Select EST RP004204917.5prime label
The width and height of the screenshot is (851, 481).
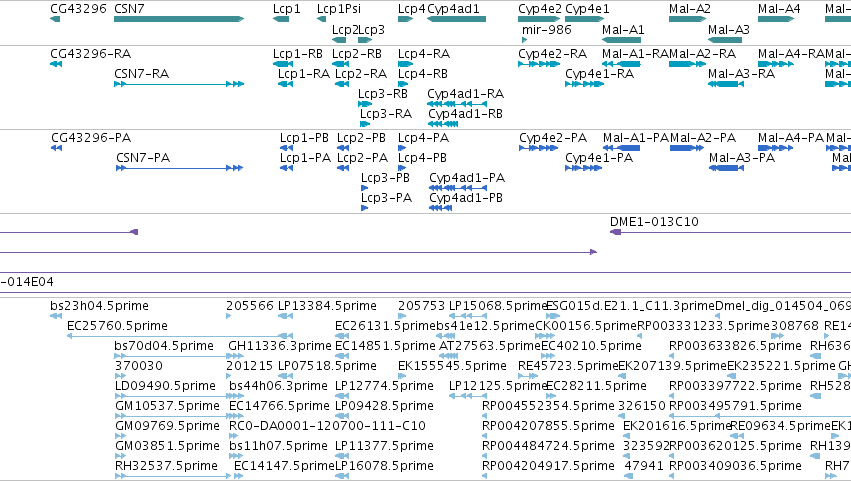(548, 466)
